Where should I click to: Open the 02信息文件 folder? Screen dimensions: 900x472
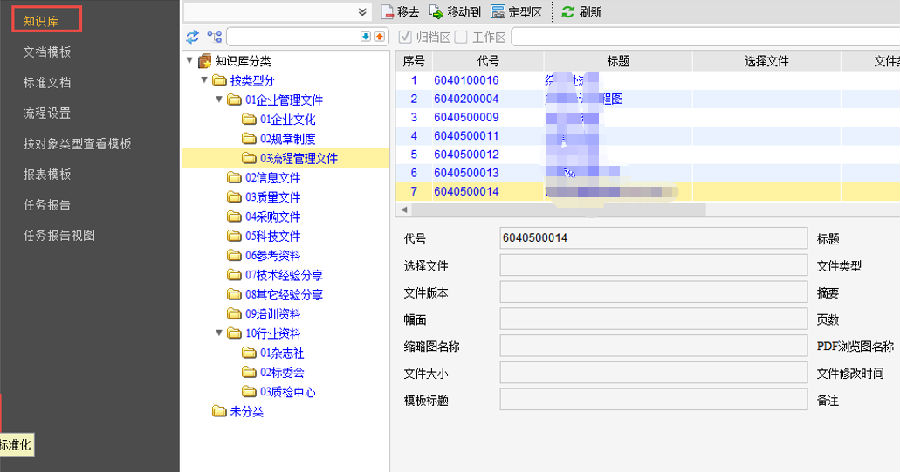(264, 178)
